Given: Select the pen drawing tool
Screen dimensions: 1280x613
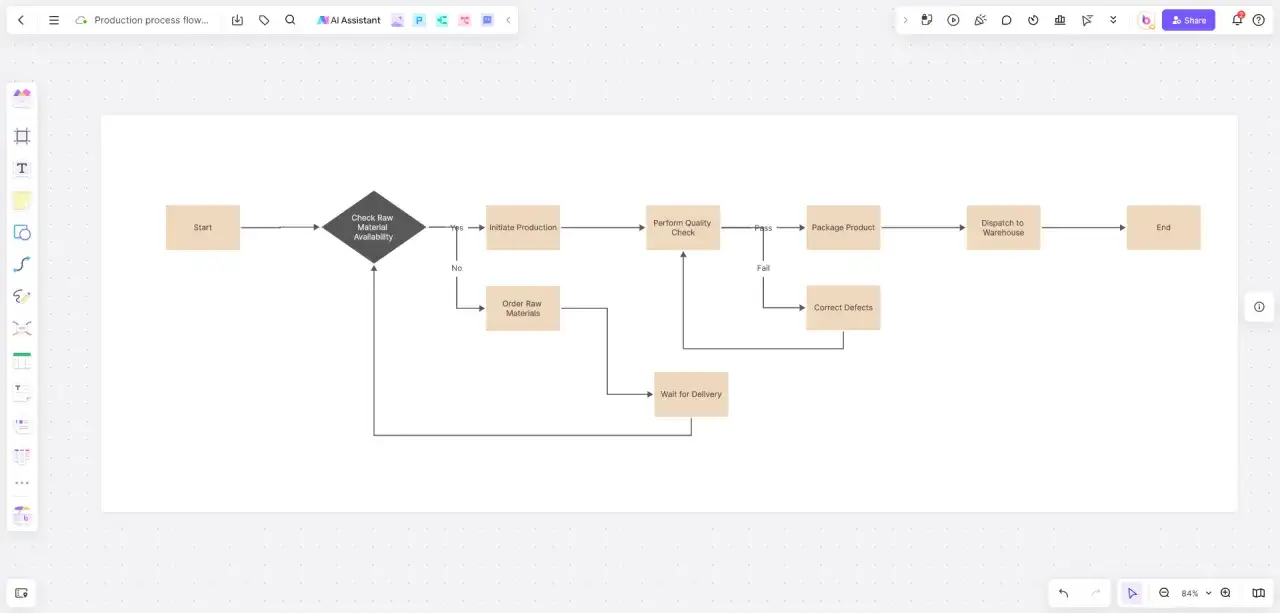Looking at the screenshot, I should click(22, 296).
